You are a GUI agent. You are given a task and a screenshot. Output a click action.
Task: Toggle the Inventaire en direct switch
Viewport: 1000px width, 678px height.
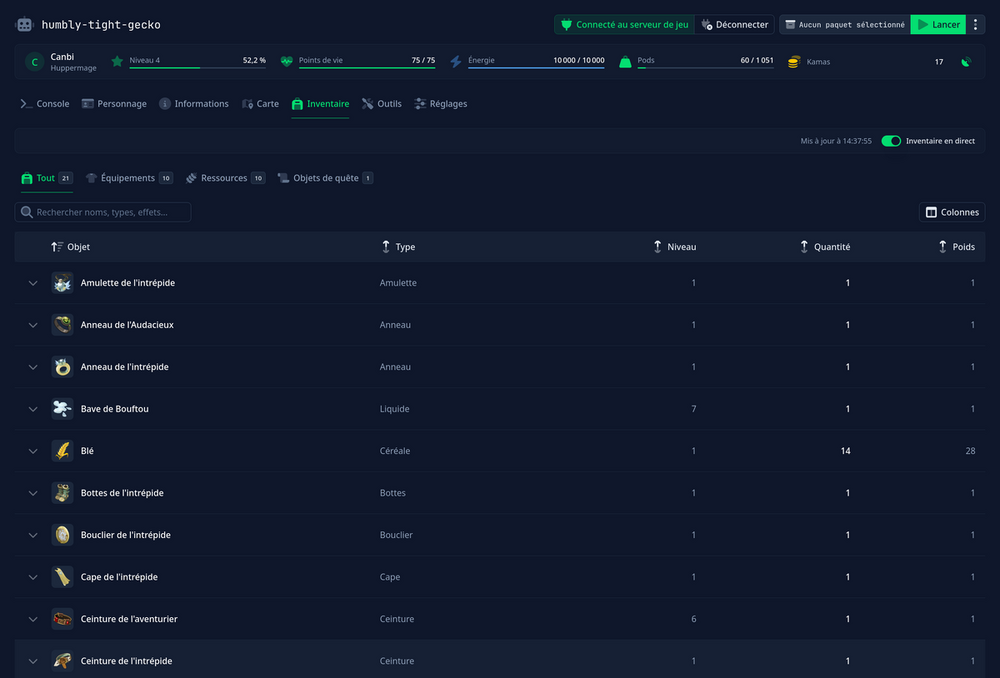[x=891, y=141]
